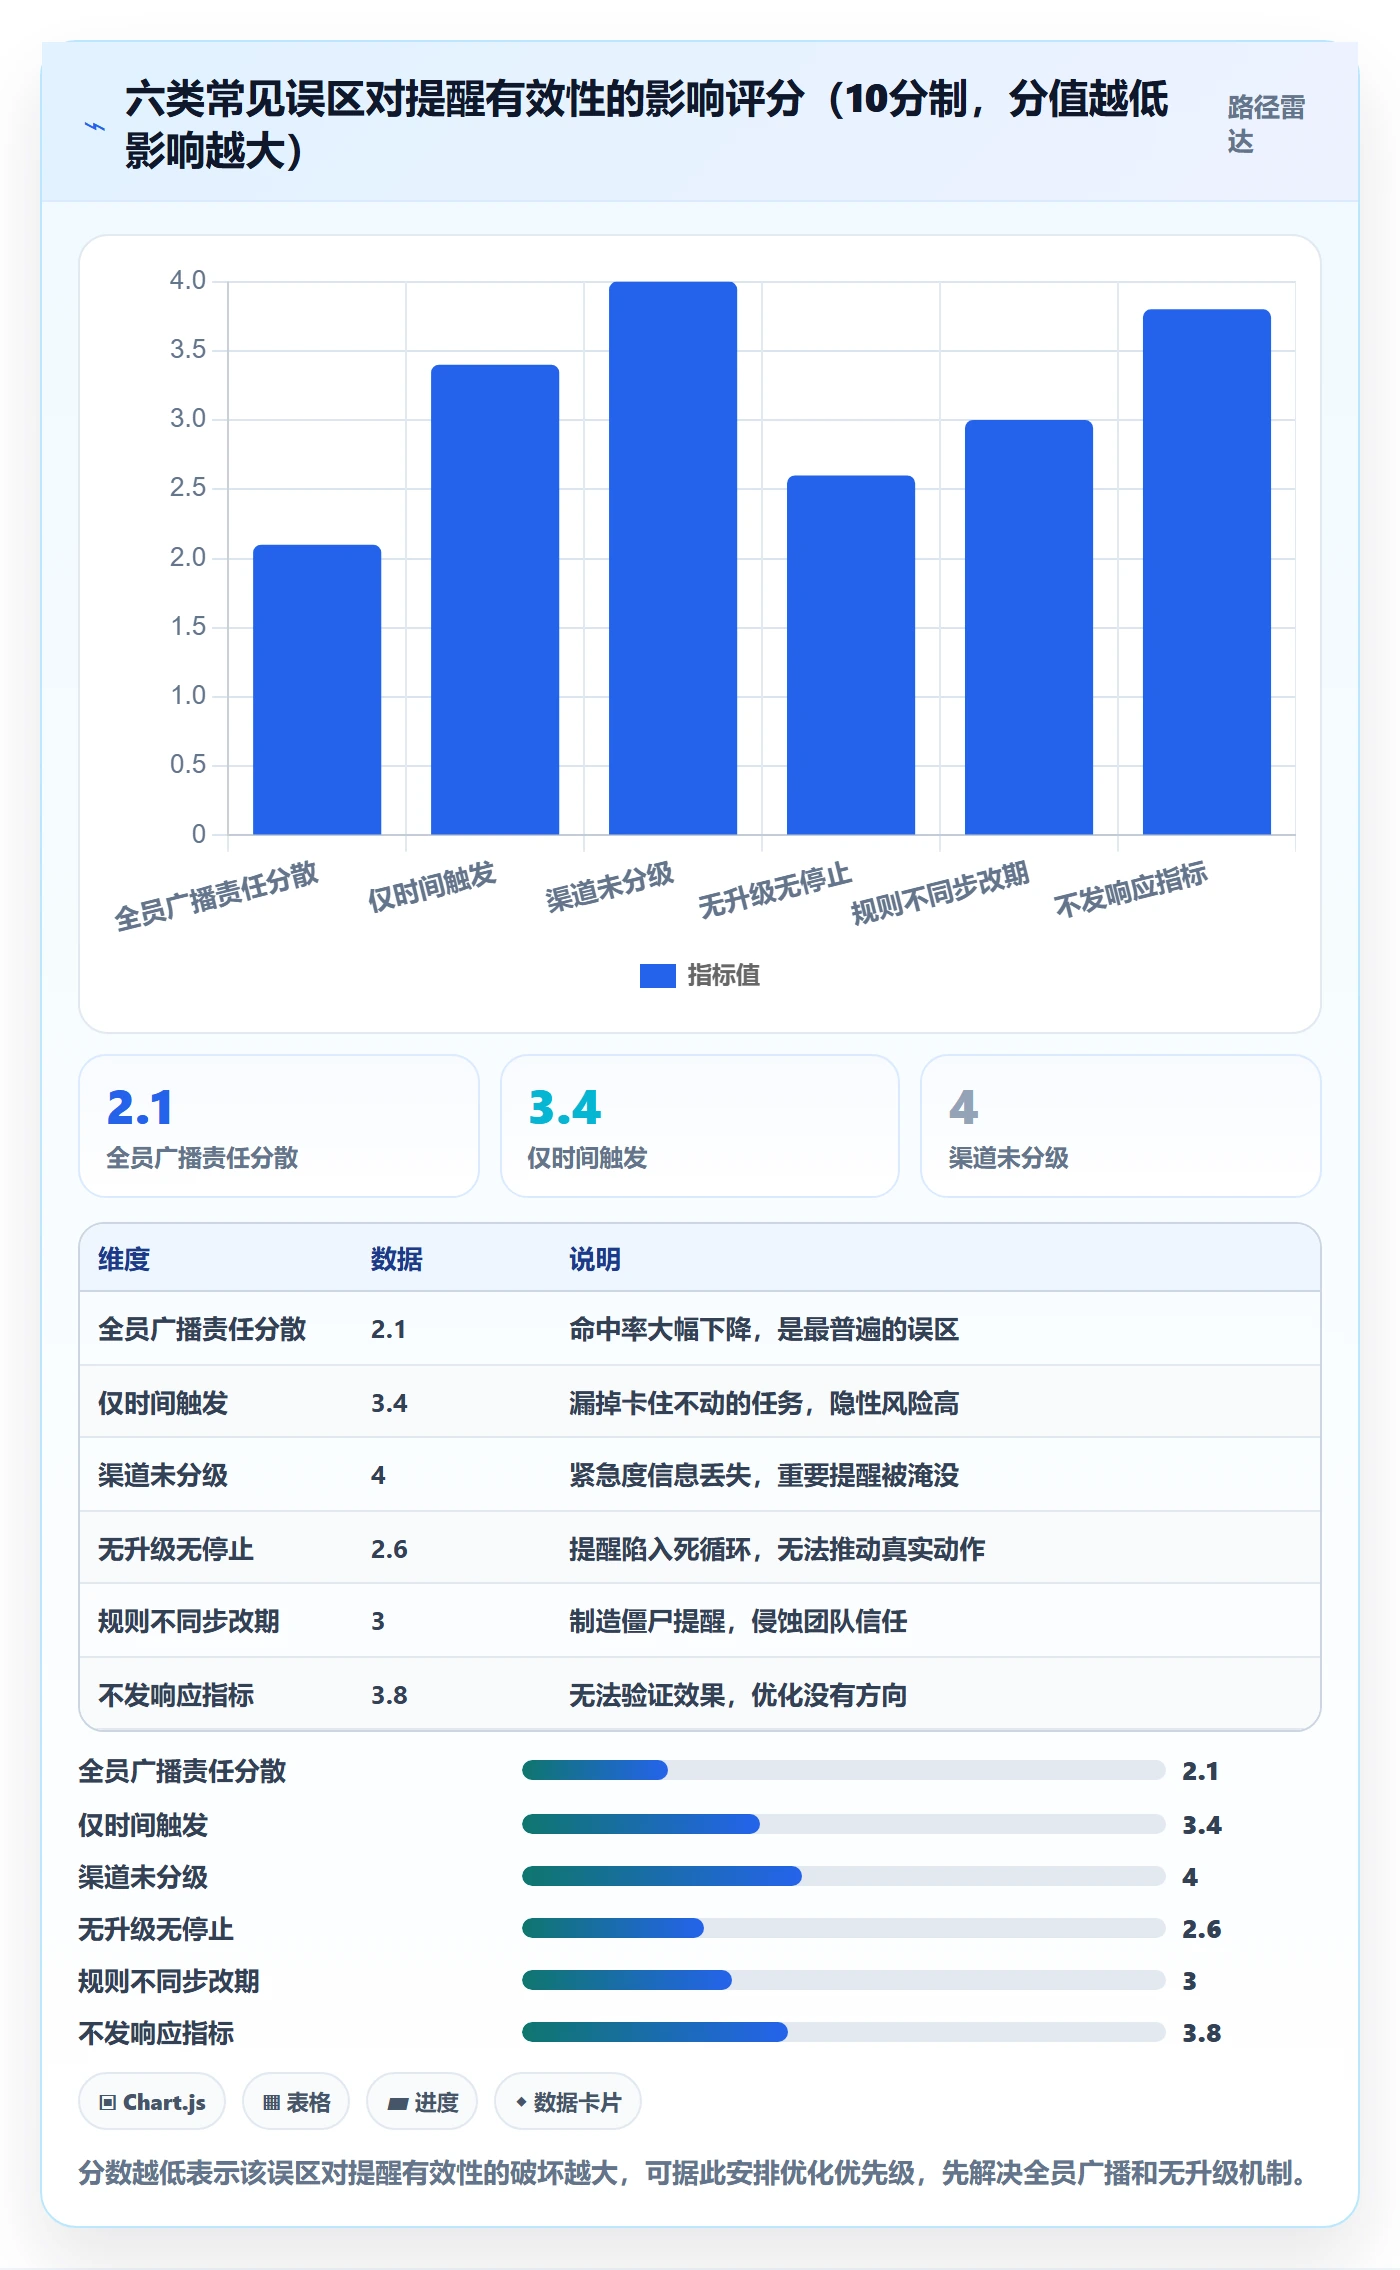Open the 2.1 全员广播责任分散 data card
1400x2270 pixels.
coord(279,1126)
